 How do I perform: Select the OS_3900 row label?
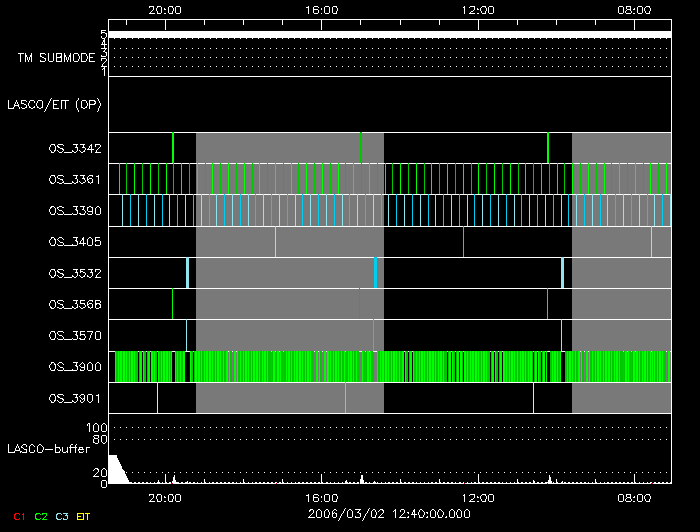coord(75,367)
